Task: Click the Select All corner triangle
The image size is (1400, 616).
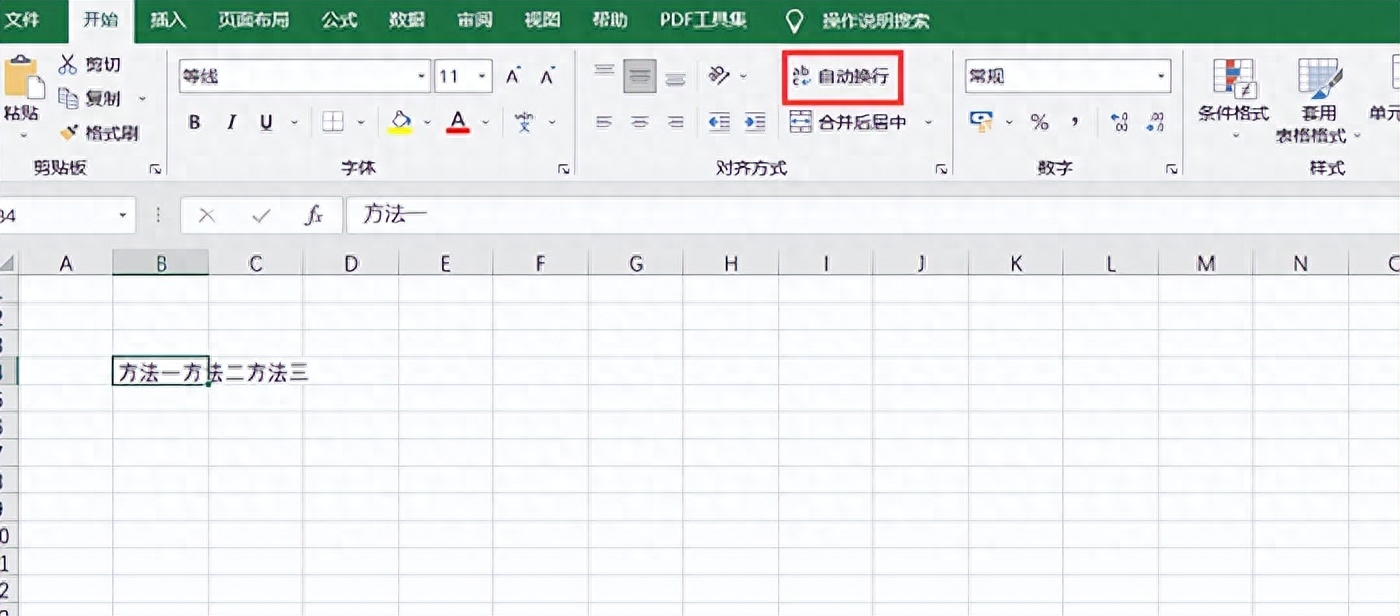Action: pyautogui.click(x=8, y=264)
